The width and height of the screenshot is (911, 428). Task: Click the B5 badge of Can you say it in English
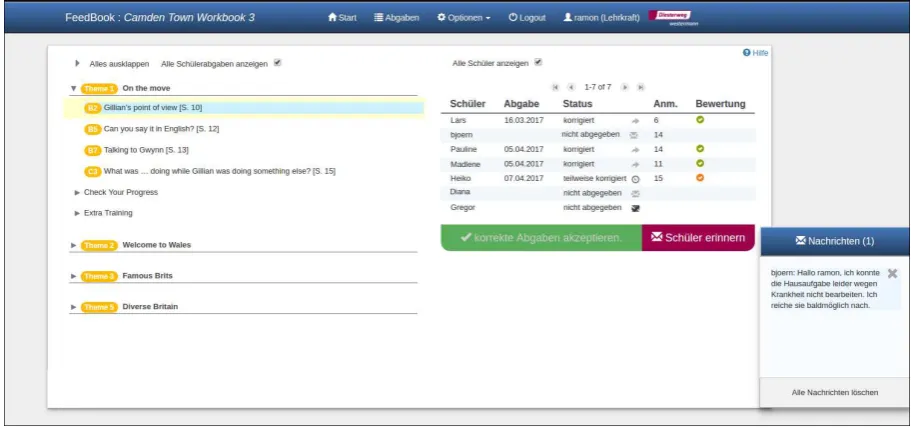tap(93, 130)
